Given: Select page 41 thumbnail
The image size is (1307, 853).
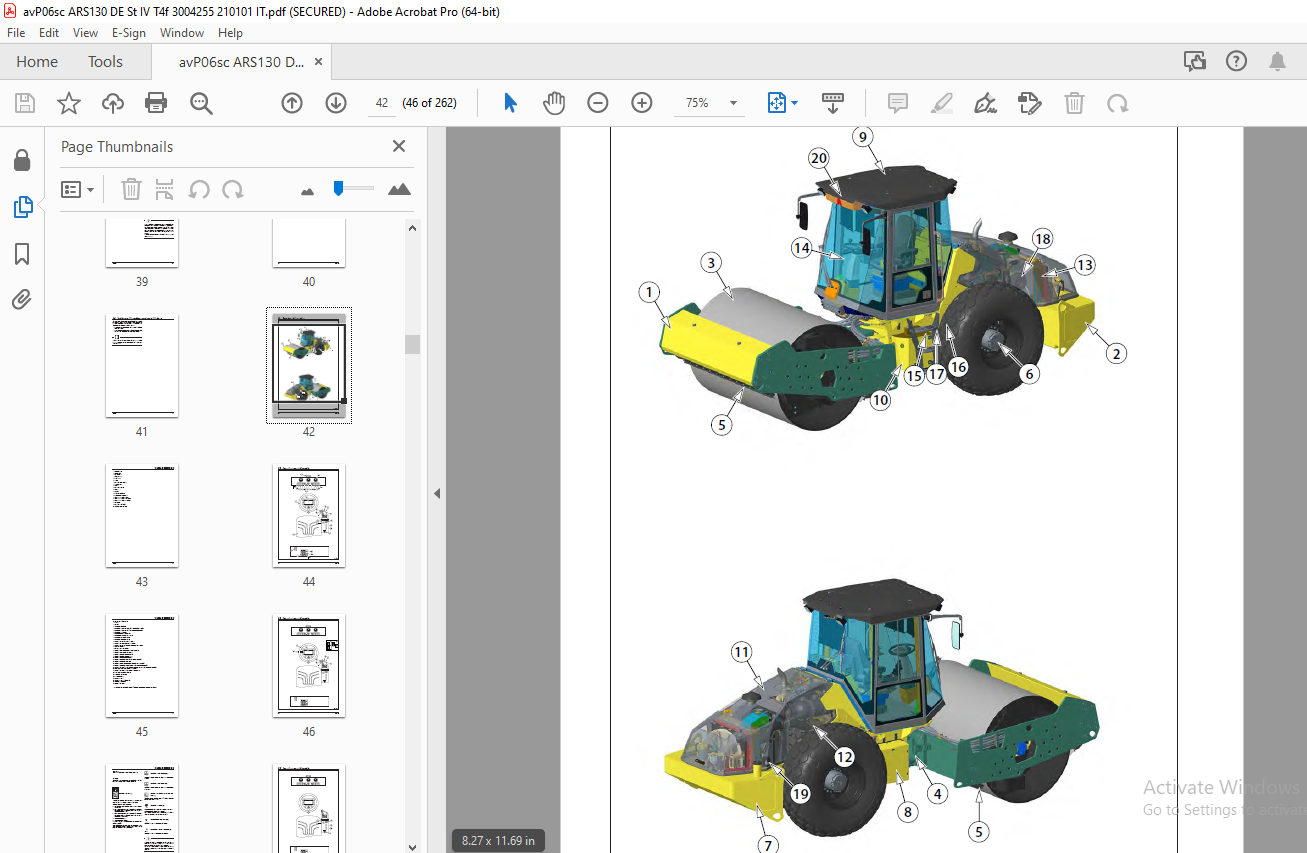Looking at the screenshot, I should (142, 366).
